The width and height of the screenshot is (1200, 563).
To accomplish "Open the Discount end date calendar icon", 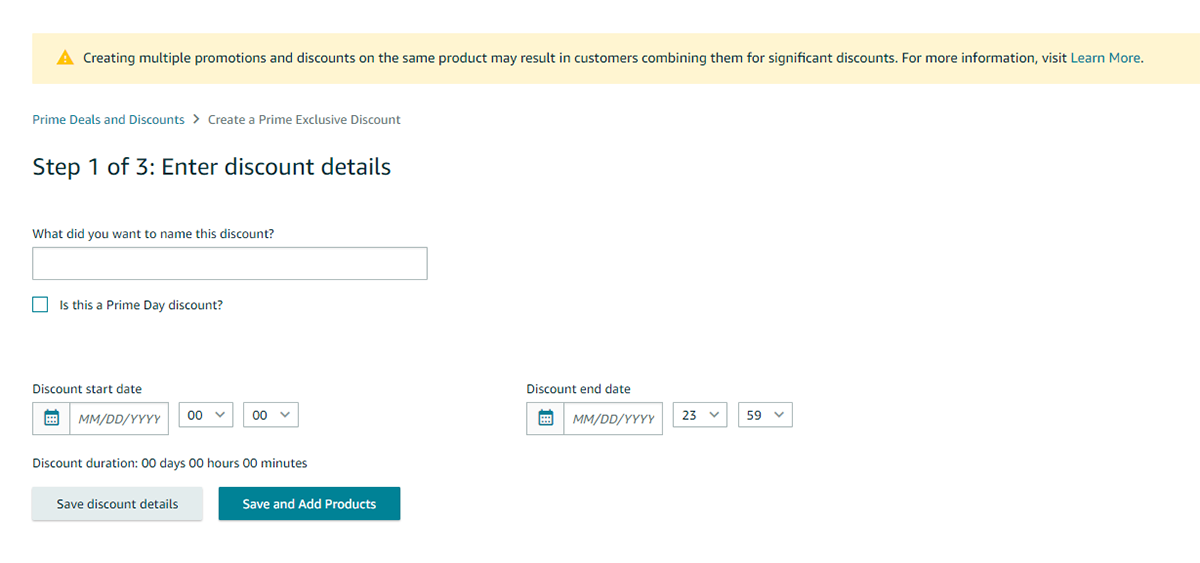I will (546, 419).
